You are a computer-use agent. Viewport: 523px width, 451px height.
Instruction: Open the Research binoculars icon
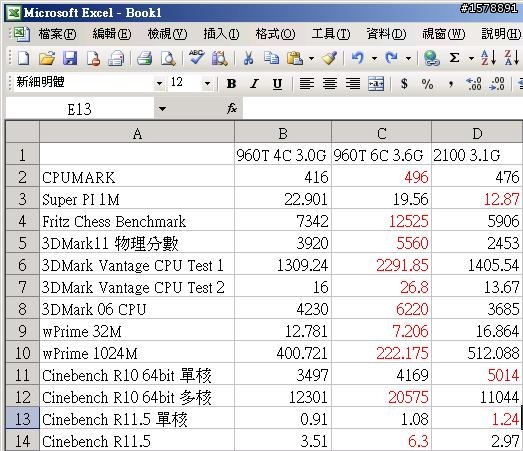(220, 58)
